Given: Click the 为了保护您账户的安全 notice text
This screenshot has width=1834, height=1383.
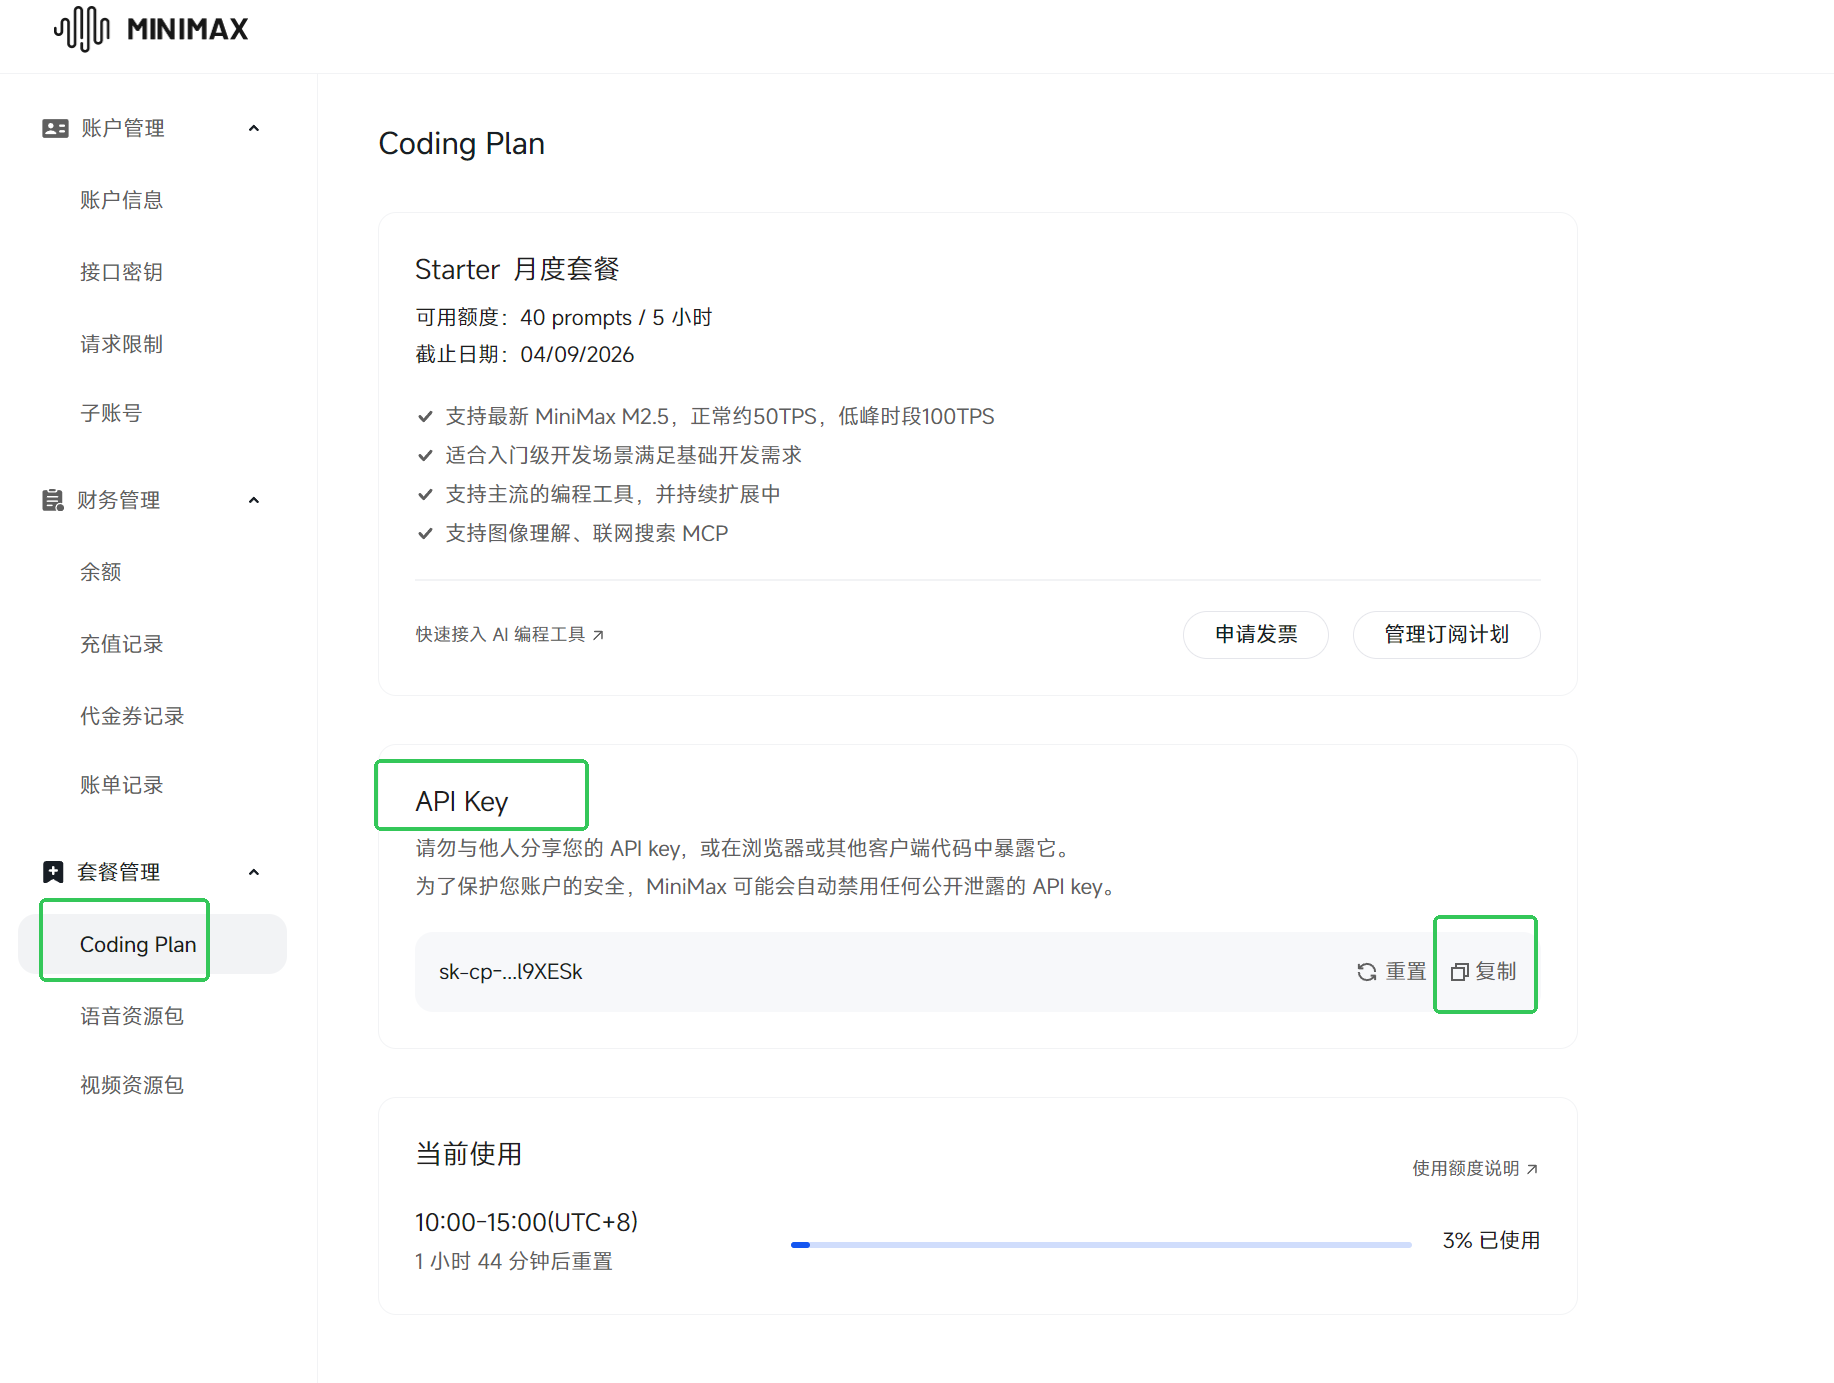Looking at the screenshot, I should coord(769,886).
